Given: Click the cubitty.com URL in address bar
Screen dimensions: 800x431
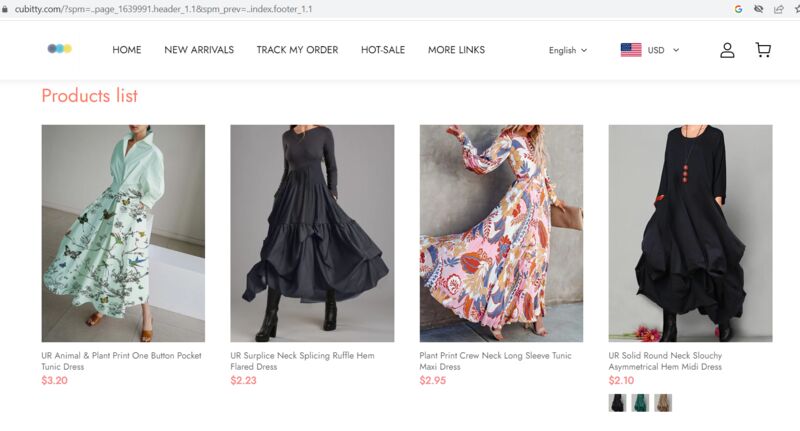Looking at the screenshot, I should (163, 9).
